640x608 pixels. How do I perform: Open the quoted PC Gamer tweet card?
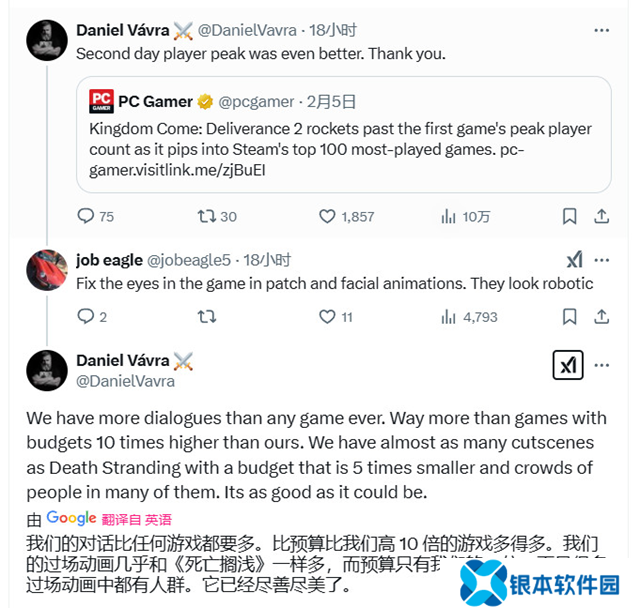tap(344, 134)
